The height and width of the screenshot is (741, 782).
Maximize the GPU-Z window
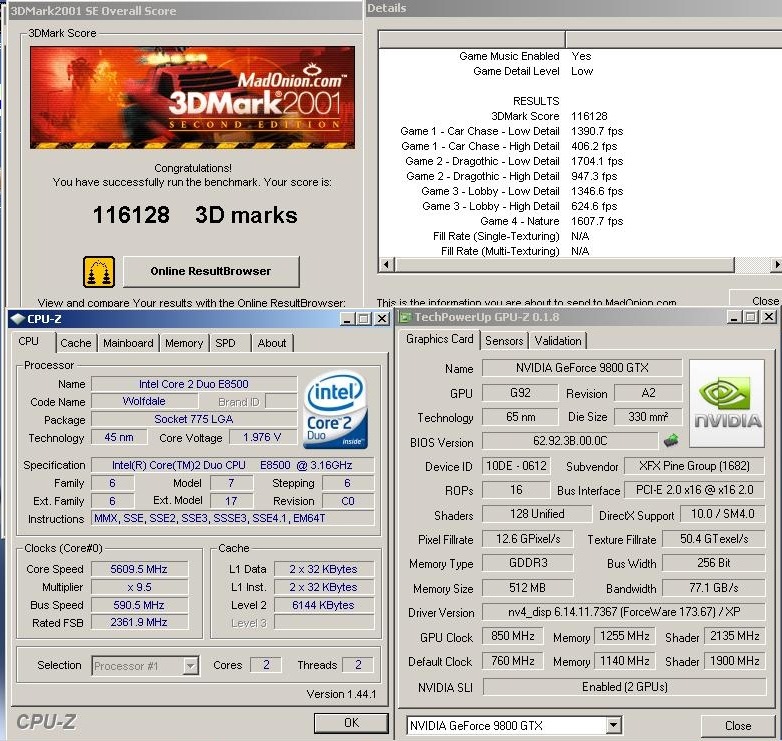coord(750,317)
